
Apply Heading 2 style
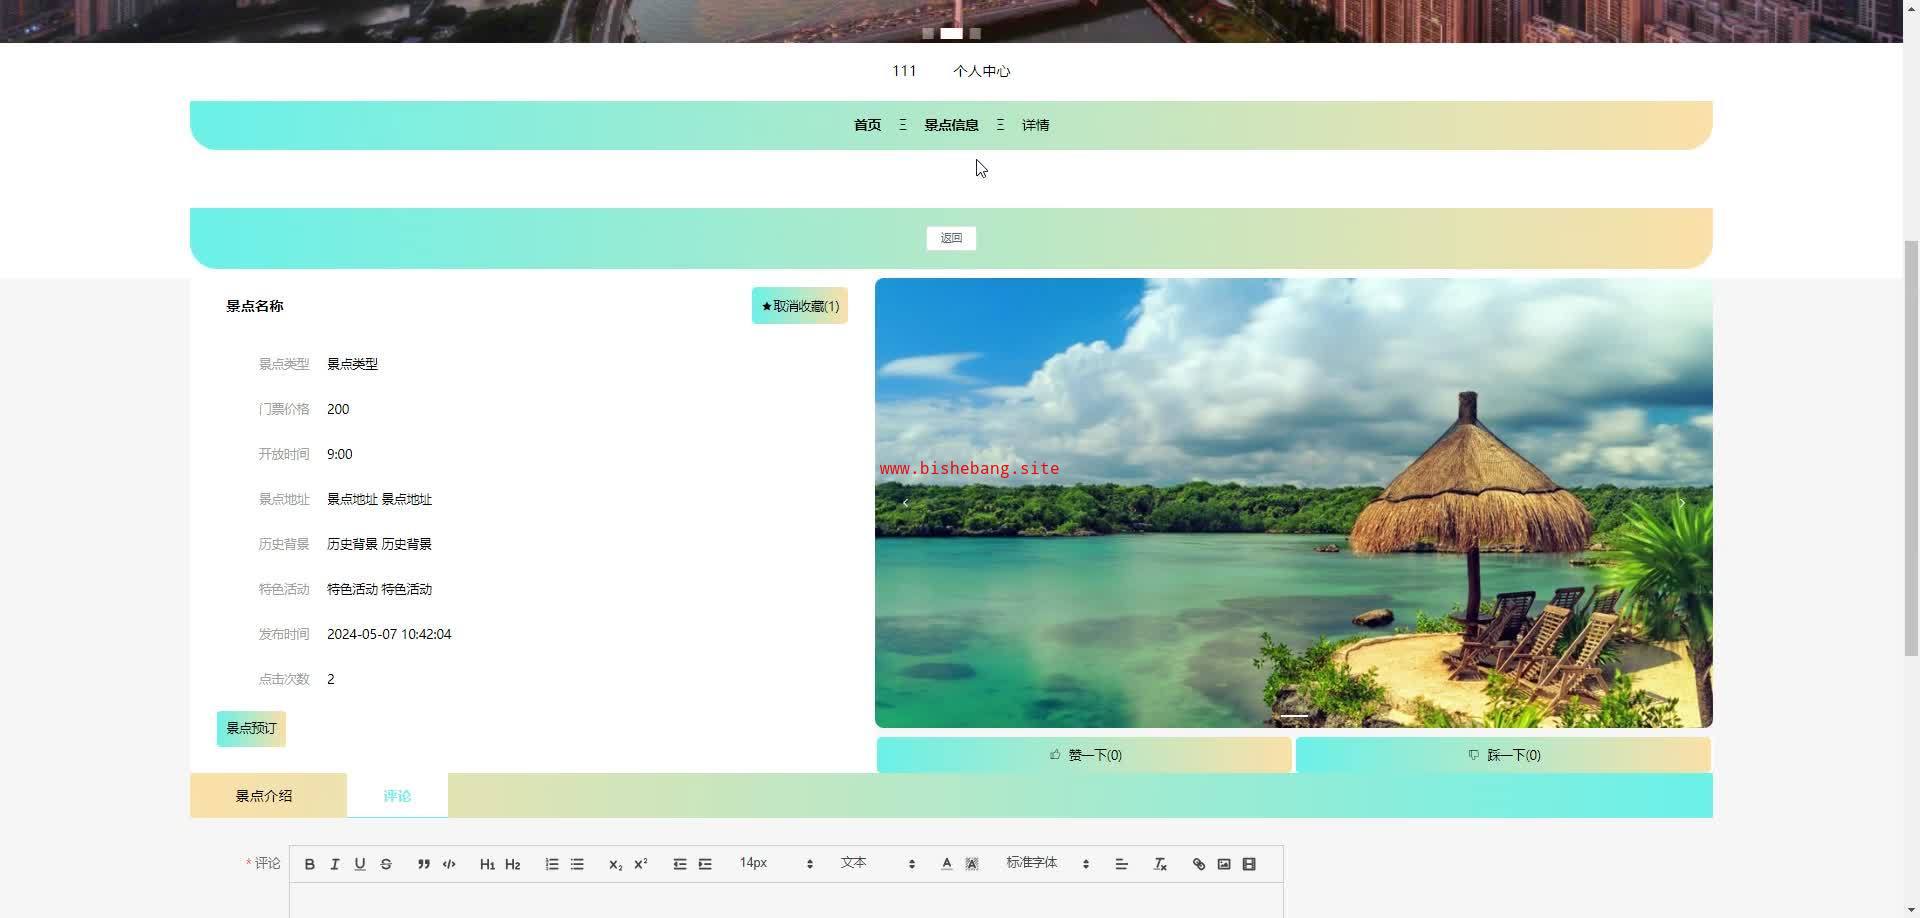click(x=513, y=864)
